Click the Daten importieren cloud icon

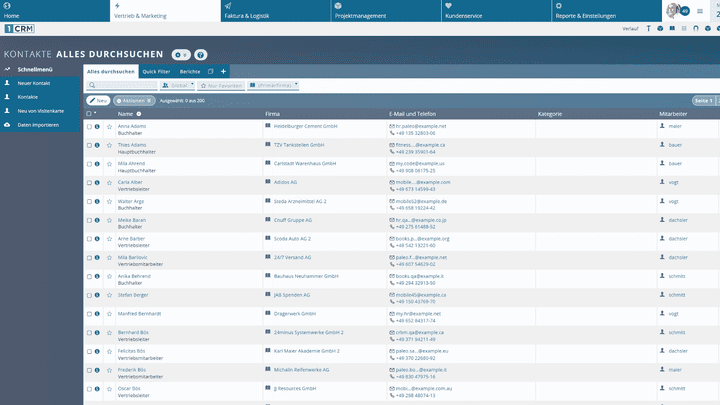pos(7,125)
